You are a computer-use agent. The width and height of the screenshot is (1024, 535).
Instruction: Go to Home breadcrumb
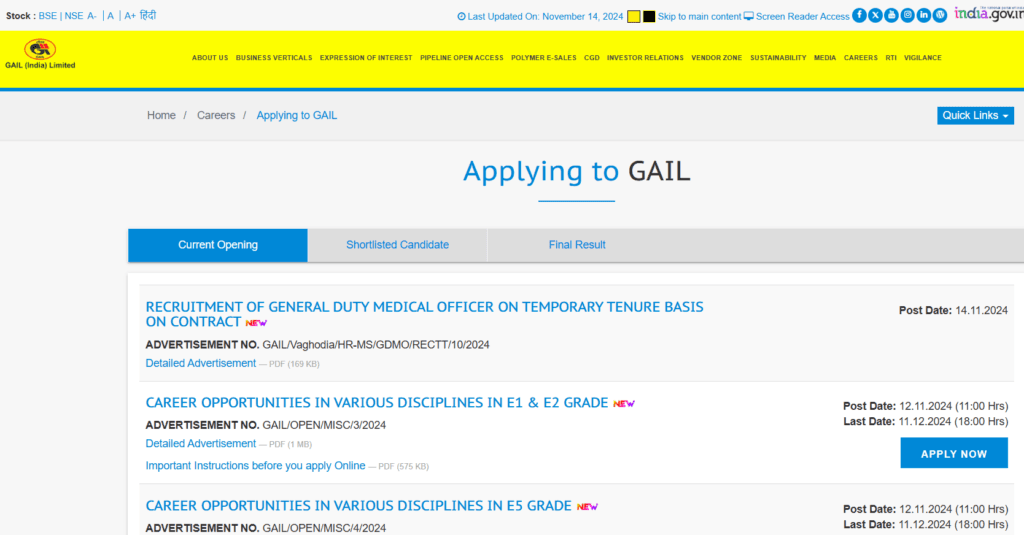tap(161, 116)
